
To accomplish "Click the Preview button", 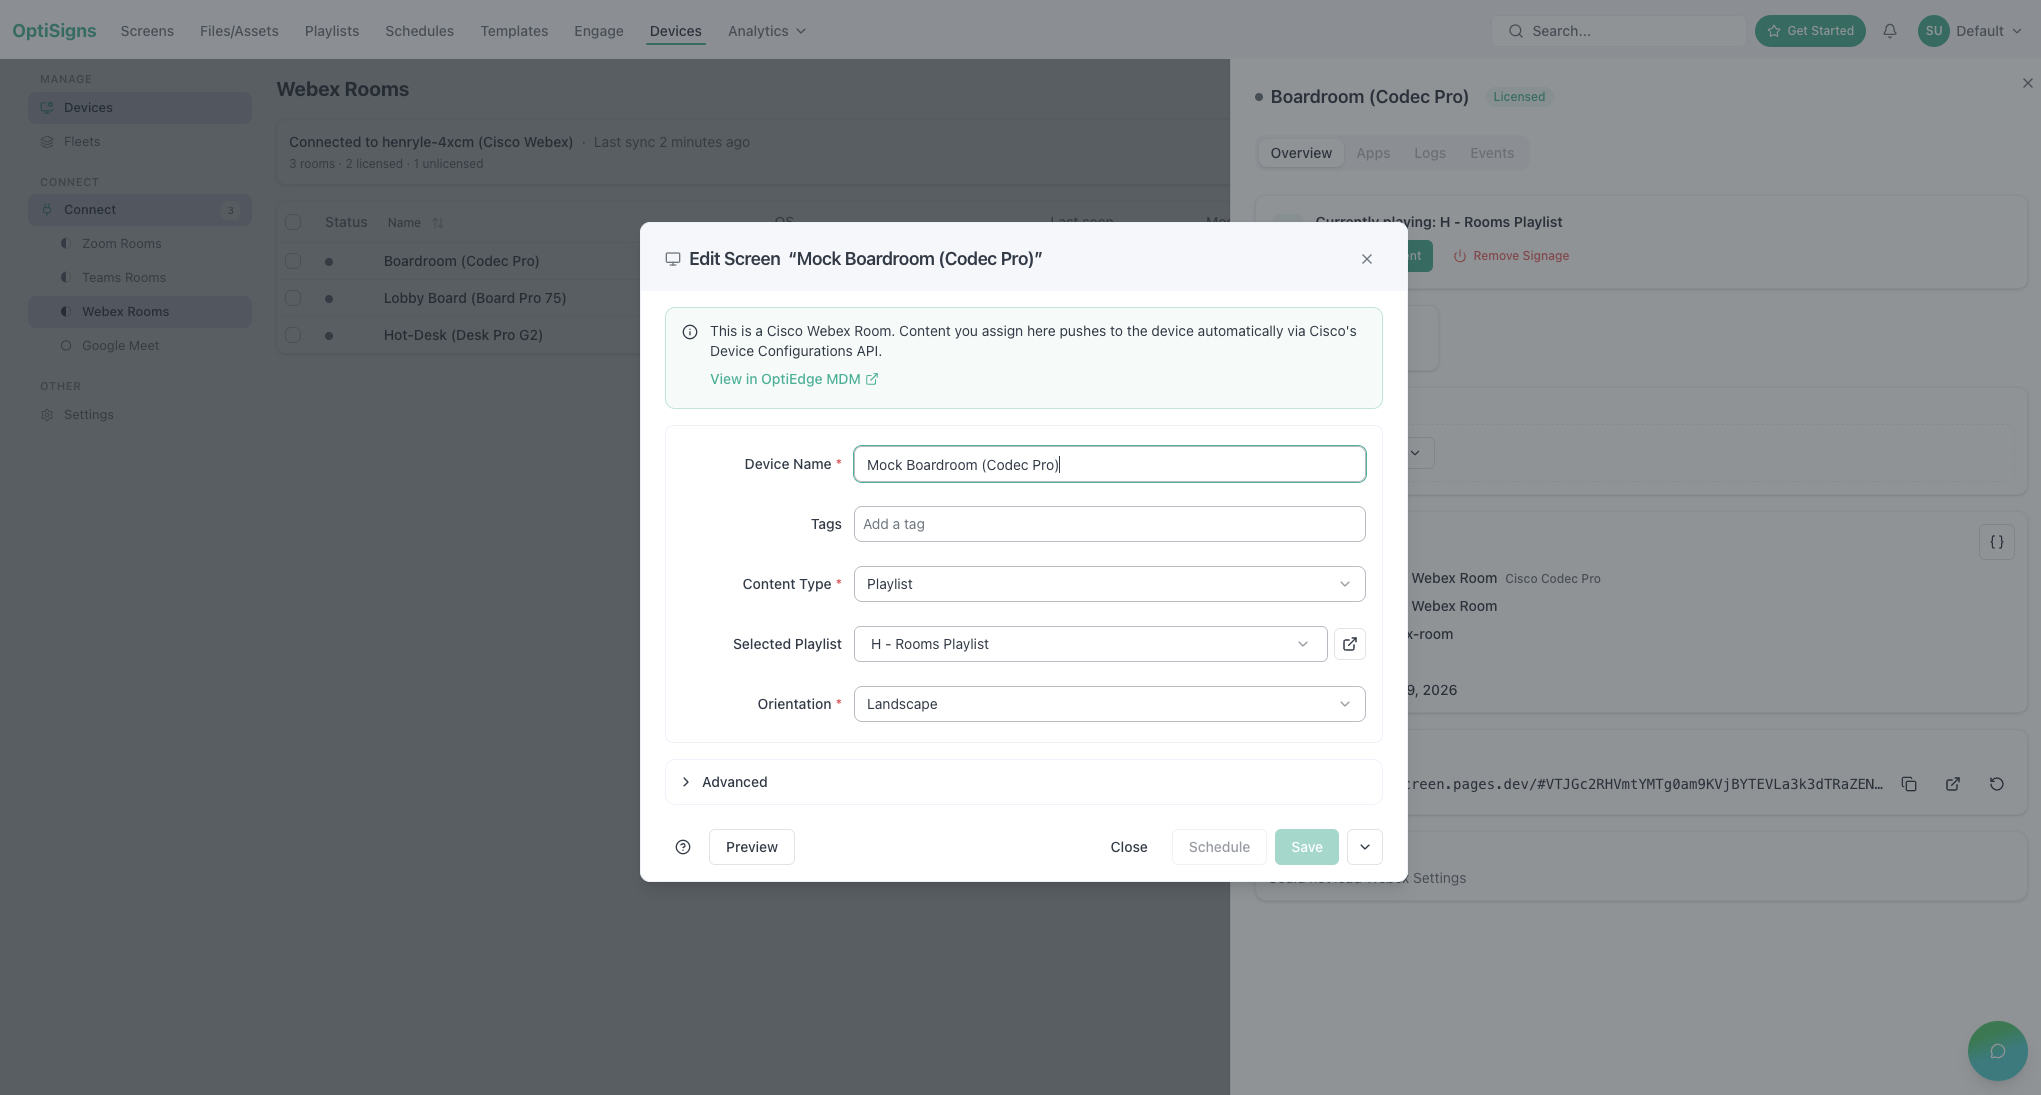I will coord(751,847).
